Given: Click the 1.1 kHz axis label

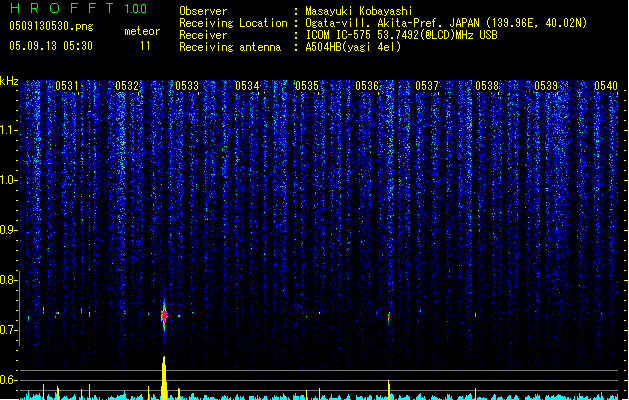Looking at the screenshot, I should point(8,130).
